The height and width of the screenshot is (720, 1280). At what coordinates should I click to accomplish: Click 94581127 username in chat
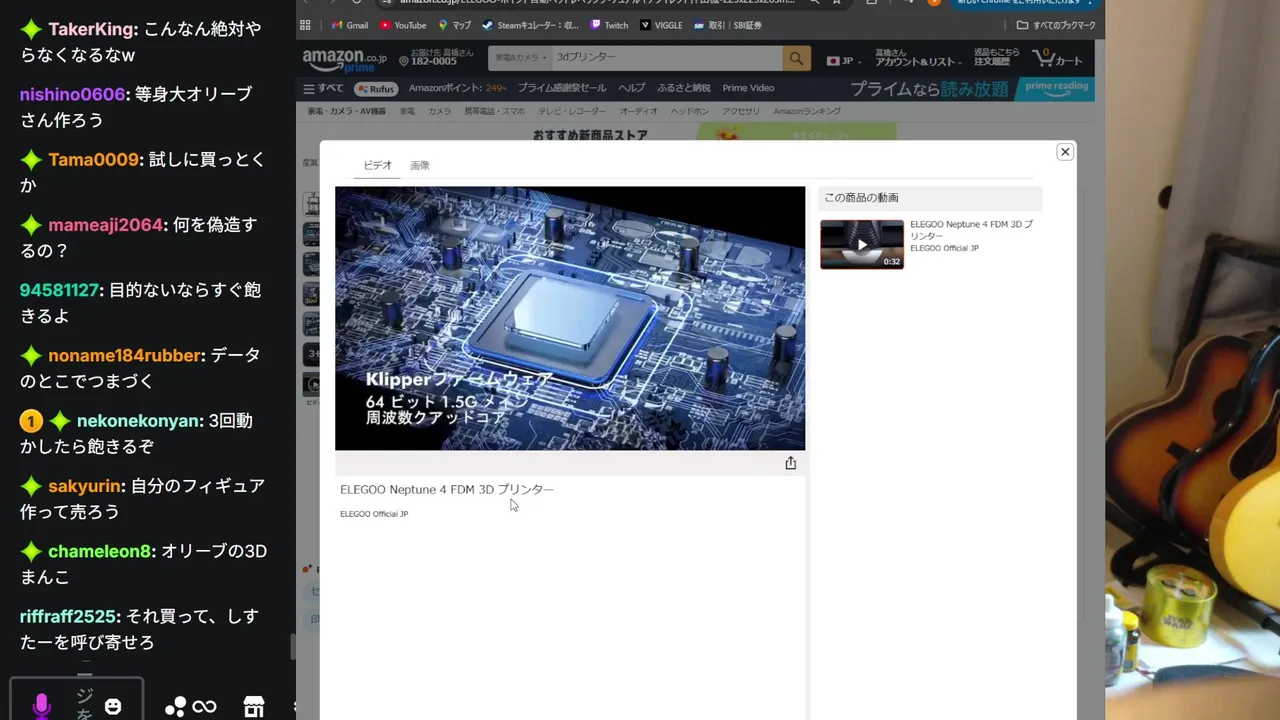59,290
